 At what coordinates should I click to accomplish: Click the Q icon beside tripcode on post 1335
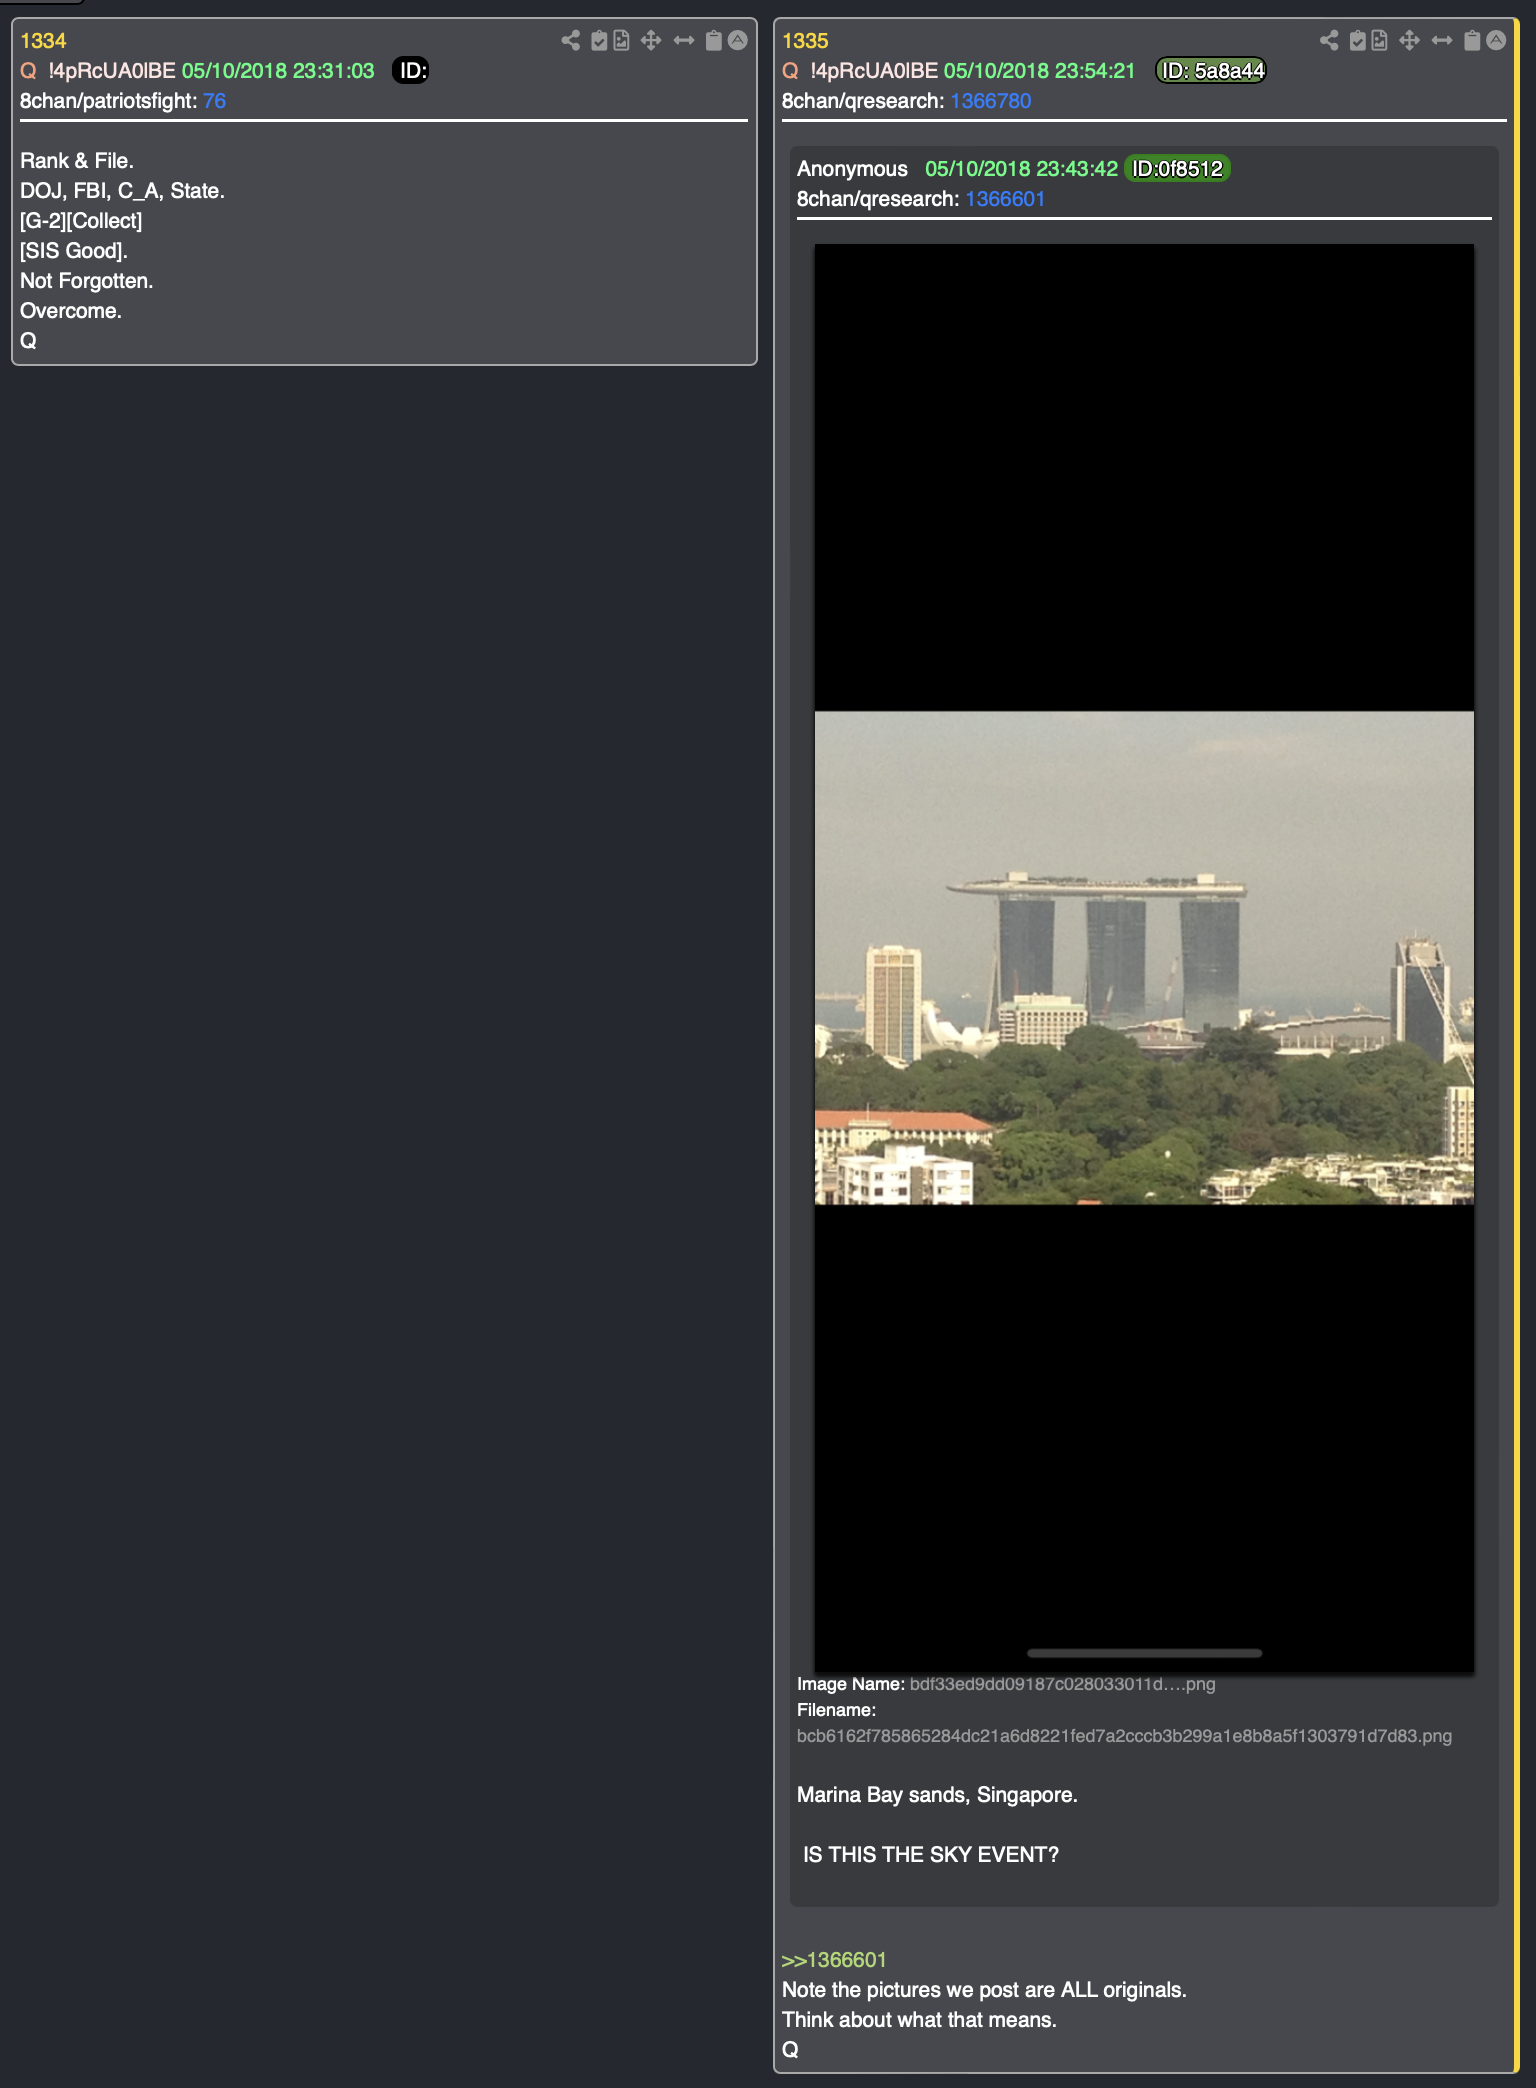pos(790,71)
